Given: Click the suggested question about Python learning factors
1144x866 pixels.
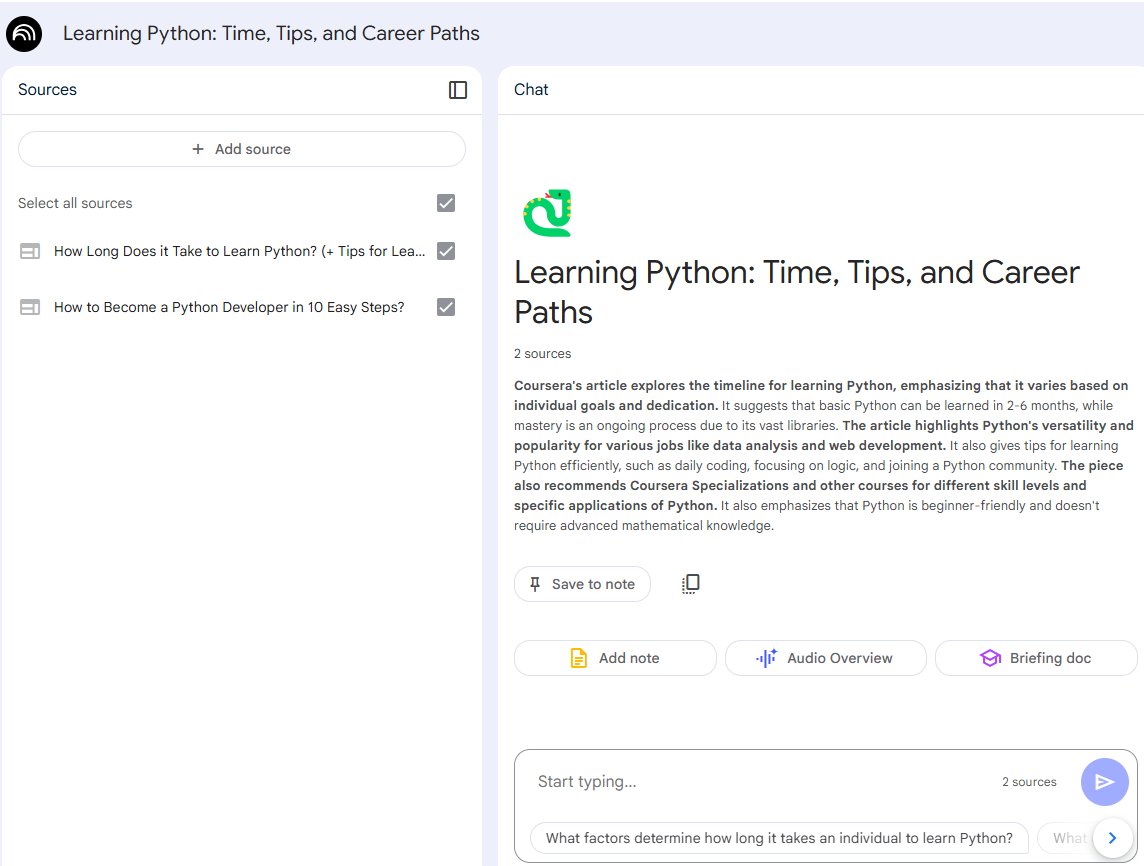Looking at the screenshot, I should [x=782, y=838].
